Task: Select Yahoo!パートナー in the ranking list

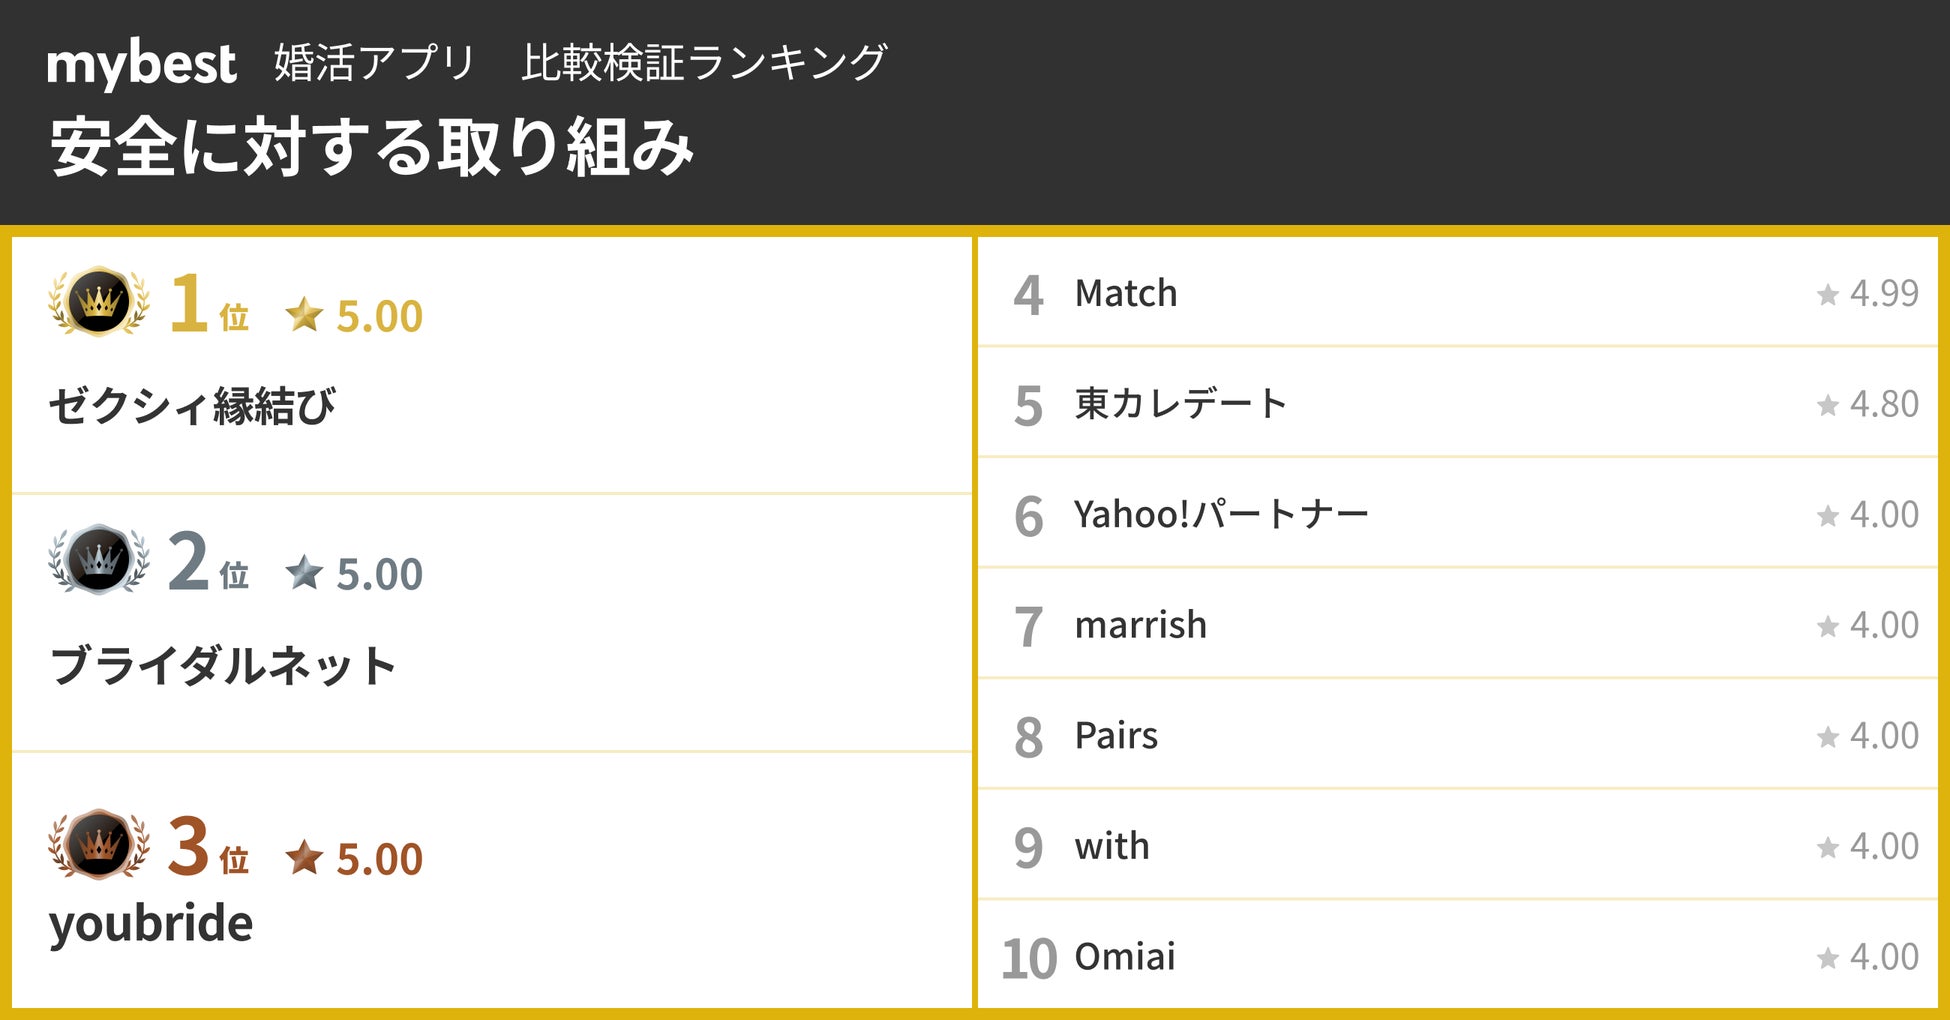Action: coord(1220,514)
